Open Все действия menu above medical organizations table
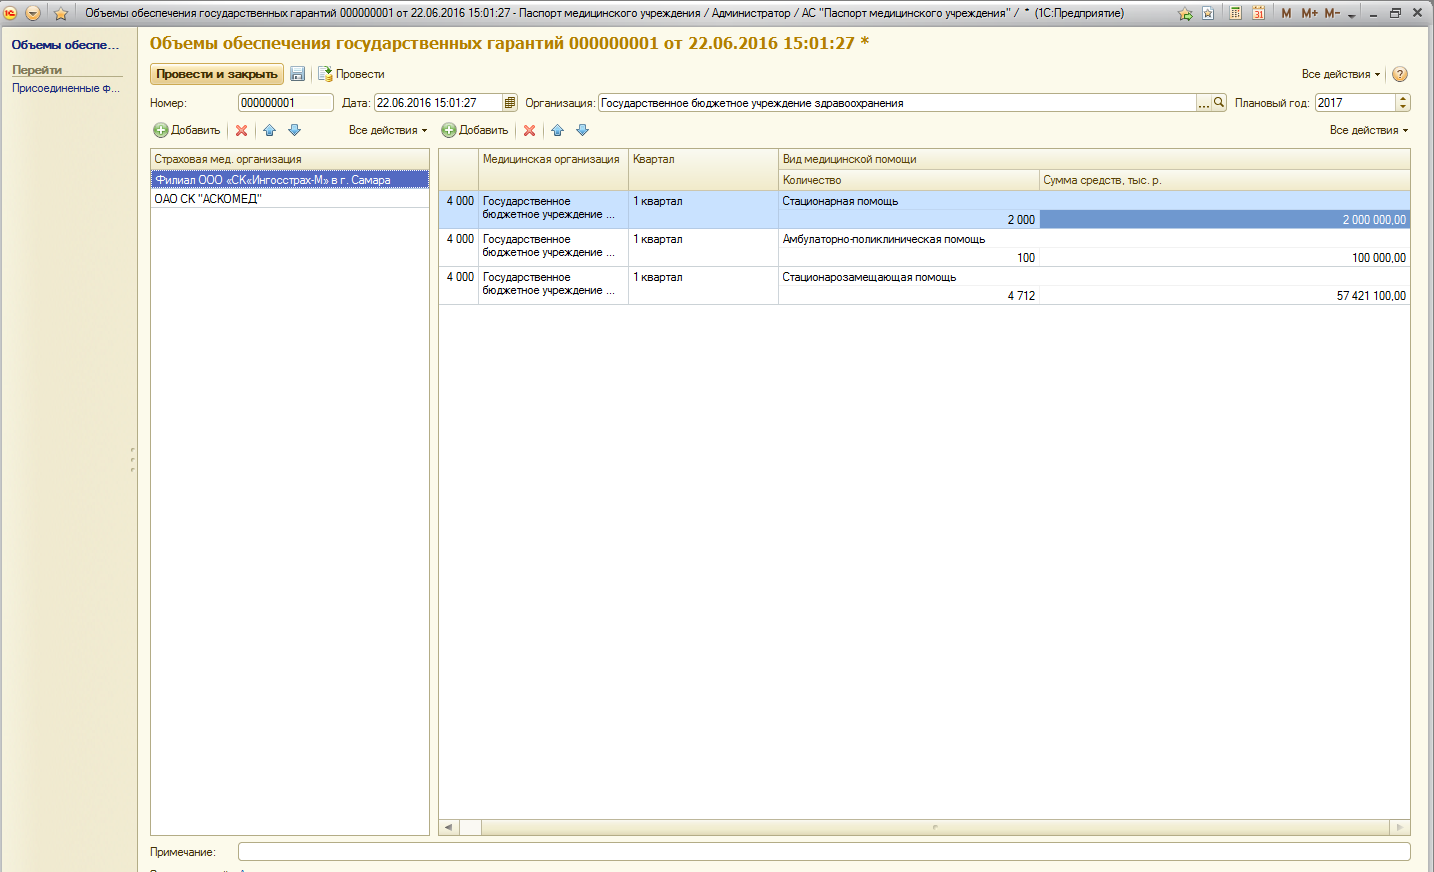 [1368, 130]
